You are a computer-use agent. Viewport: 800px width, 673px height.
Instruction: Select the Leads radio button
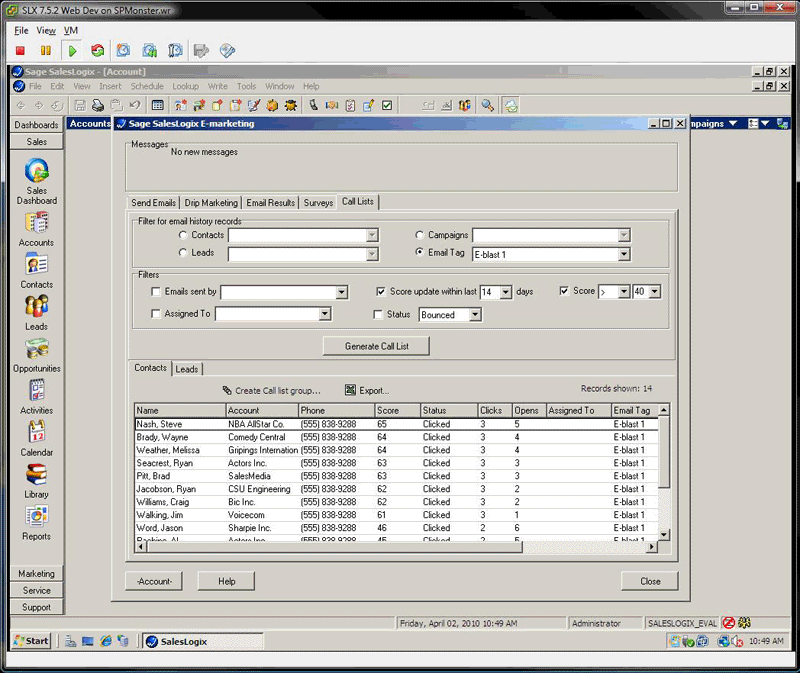[x=183, y=253]
